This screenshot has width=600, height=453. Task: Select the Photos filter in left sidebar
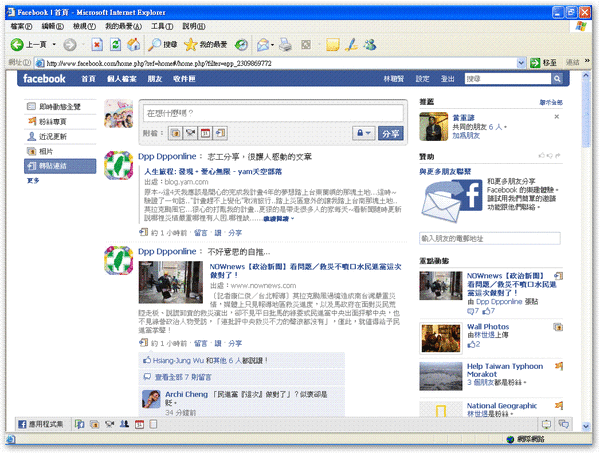click(60, 151)
